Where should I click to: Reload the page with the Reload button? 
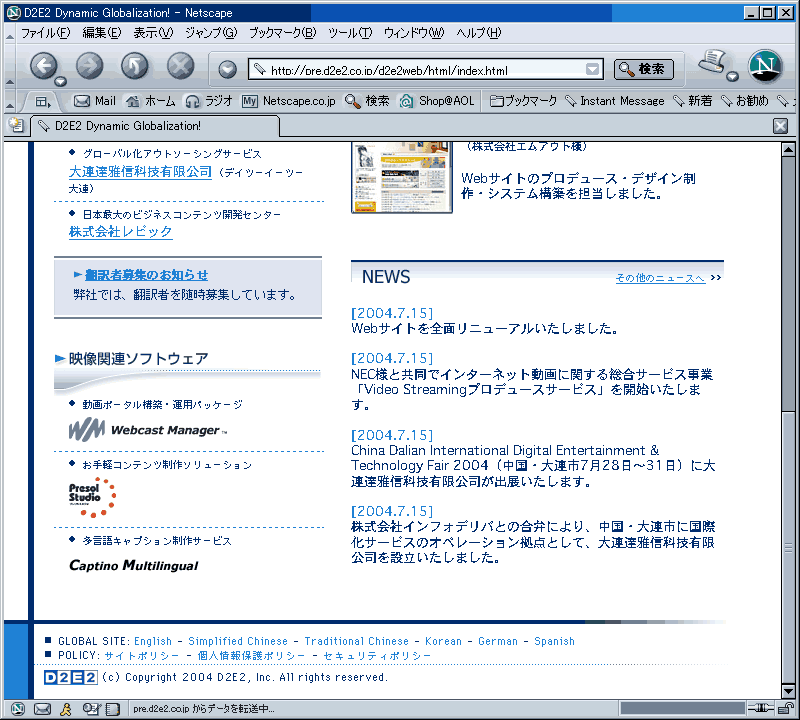135,66
